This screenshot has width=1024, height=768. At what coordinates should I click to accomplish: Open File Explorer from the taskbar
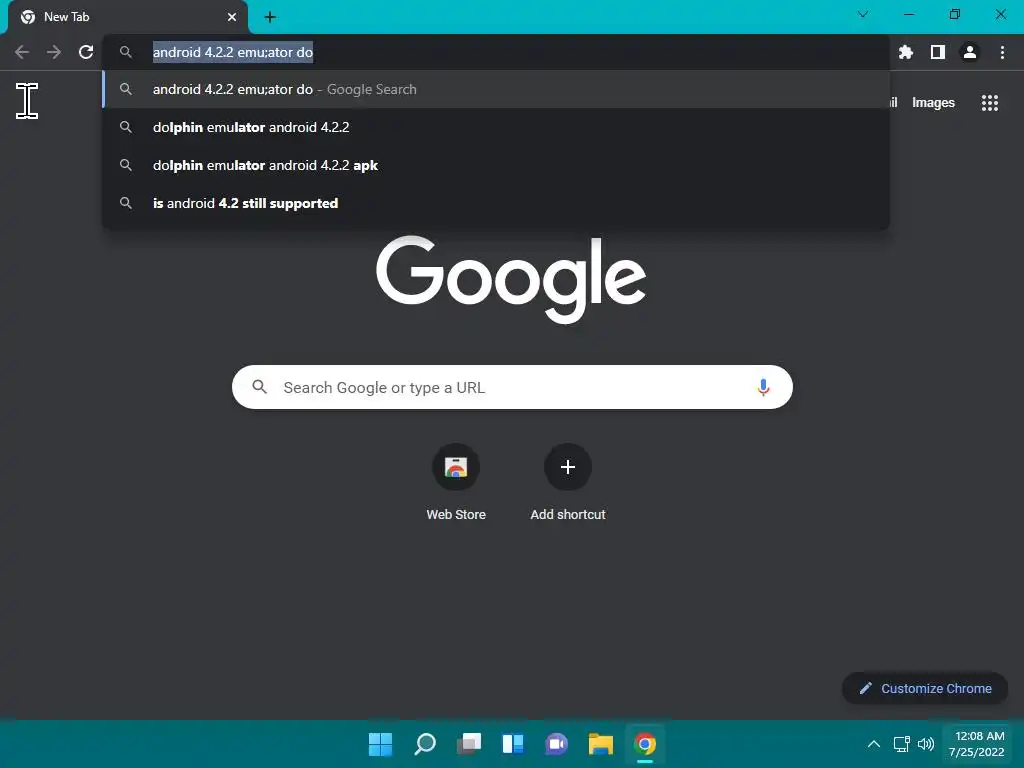(601, 744)
